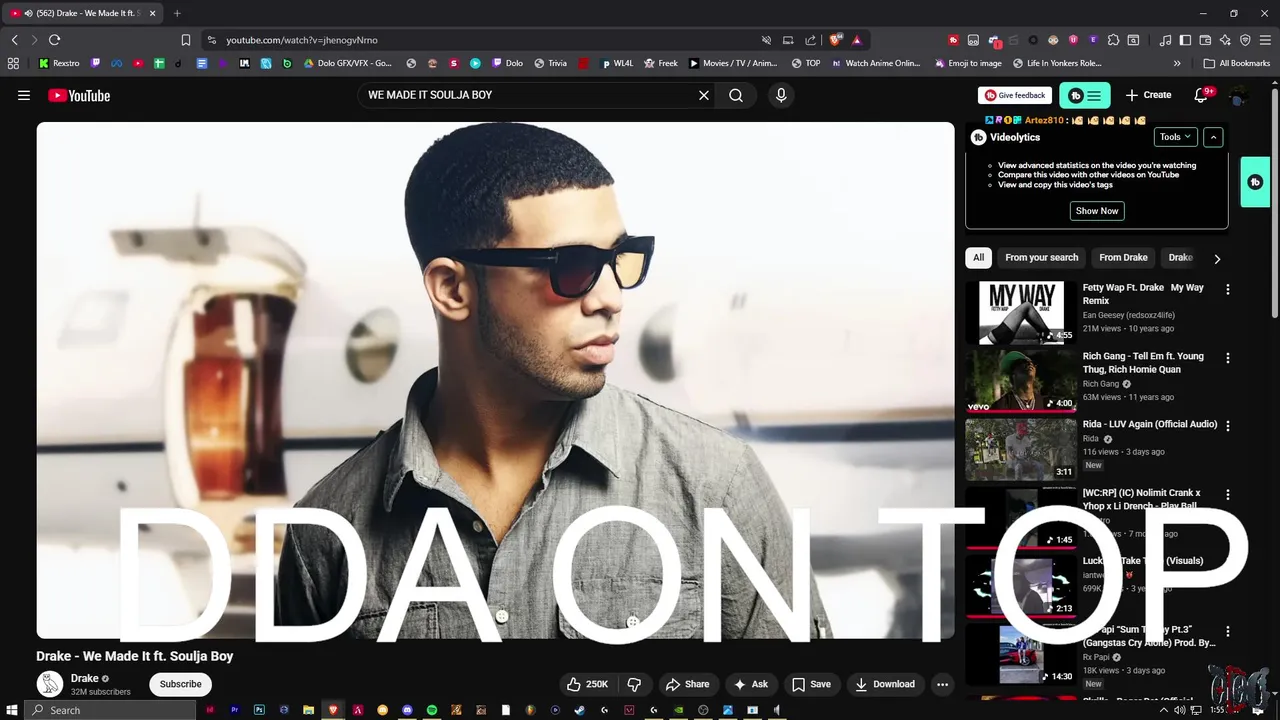The image size is (1280, 720).
Task: Open options for My Way Remix video
Action: (x=1228, y=289)
